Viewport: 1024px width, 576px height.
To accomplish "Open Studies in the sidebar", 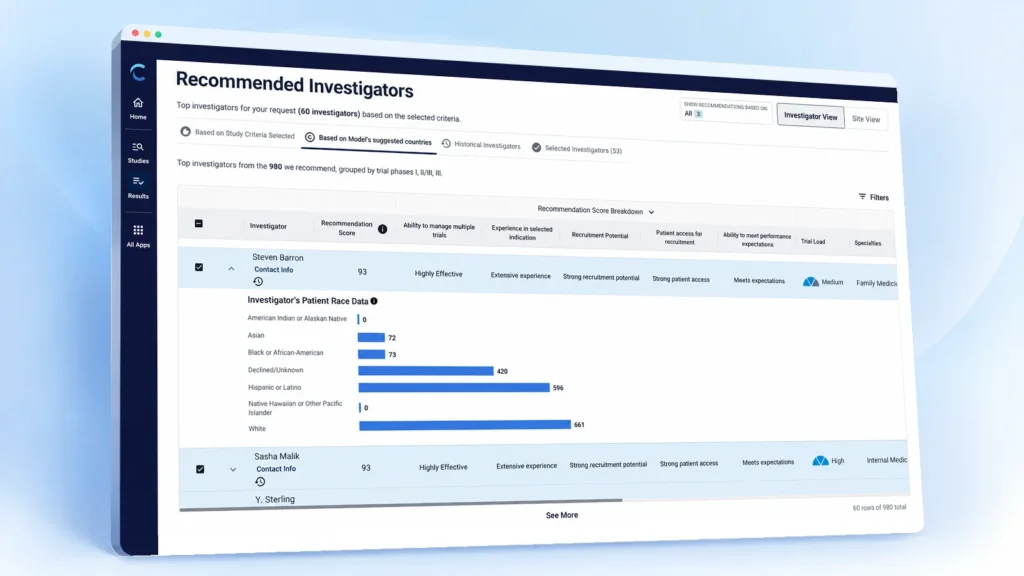I will [x=138, y=153].
